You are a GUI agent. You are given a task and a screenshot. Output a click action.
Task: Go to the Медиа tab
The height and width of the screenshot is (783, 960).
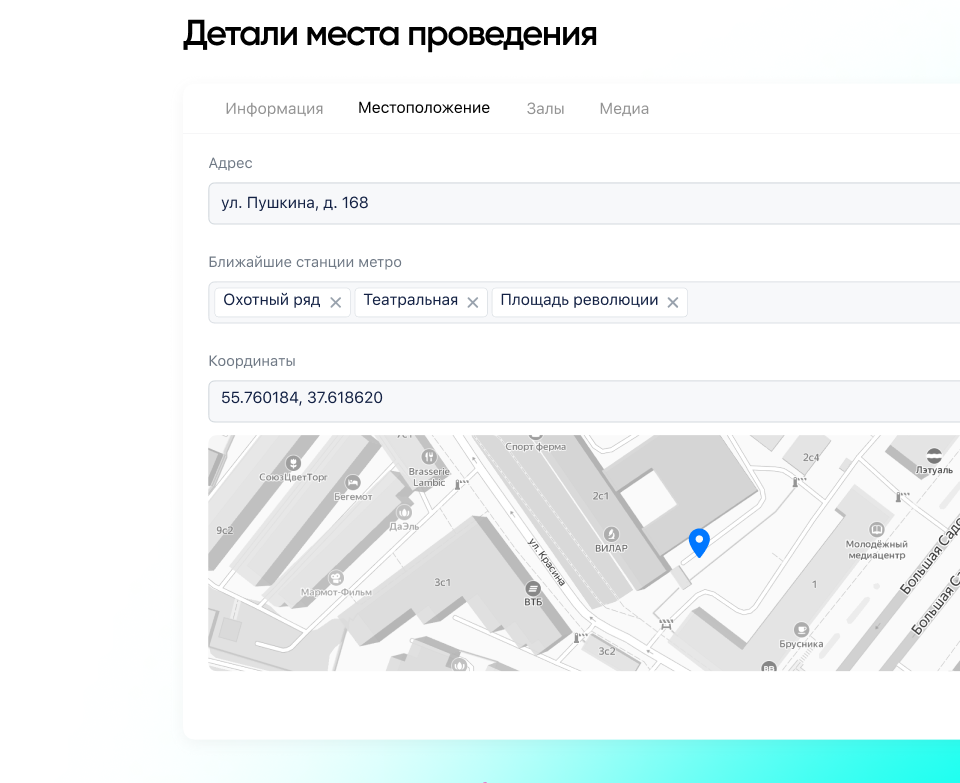click(x=624, y=109)
